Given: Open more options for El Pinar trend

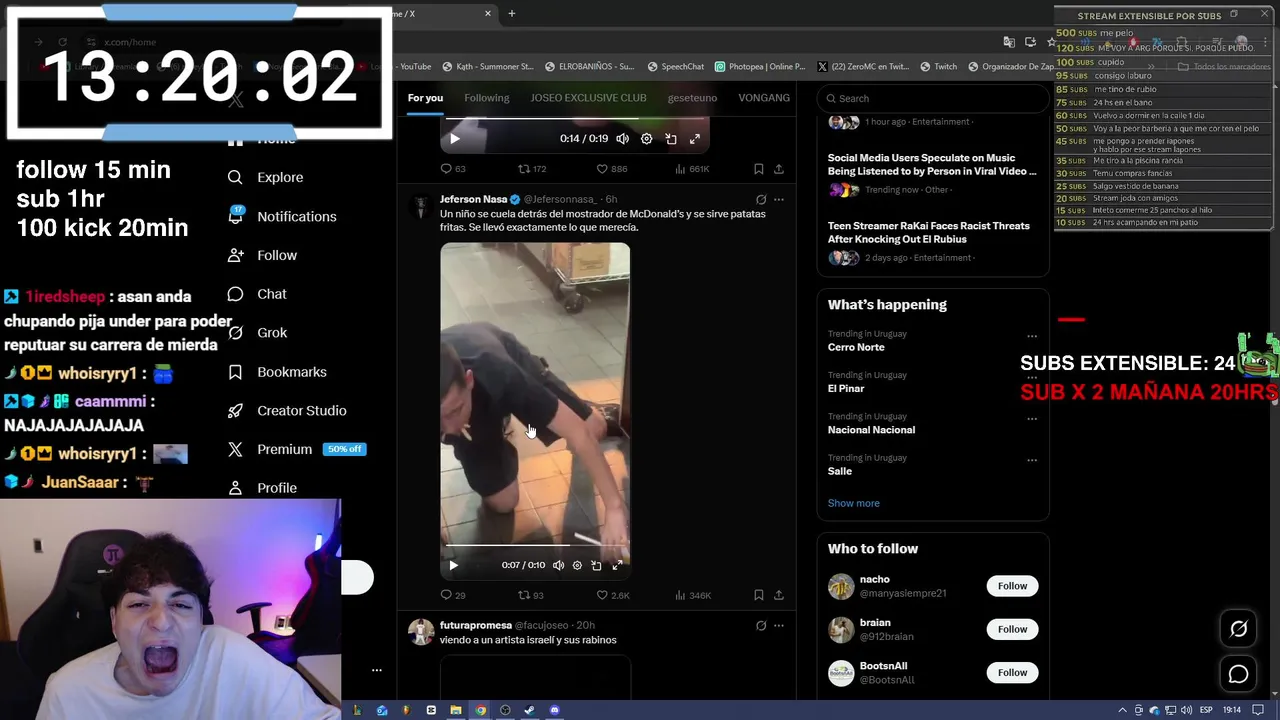Looking at the screenshot, I should (1032, 377).
